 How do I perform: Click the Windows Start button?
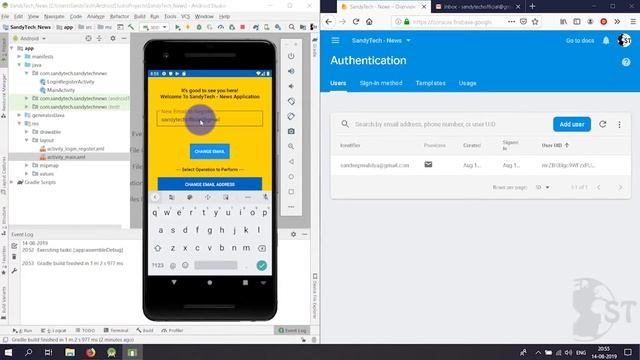click(x=8, y=352)
